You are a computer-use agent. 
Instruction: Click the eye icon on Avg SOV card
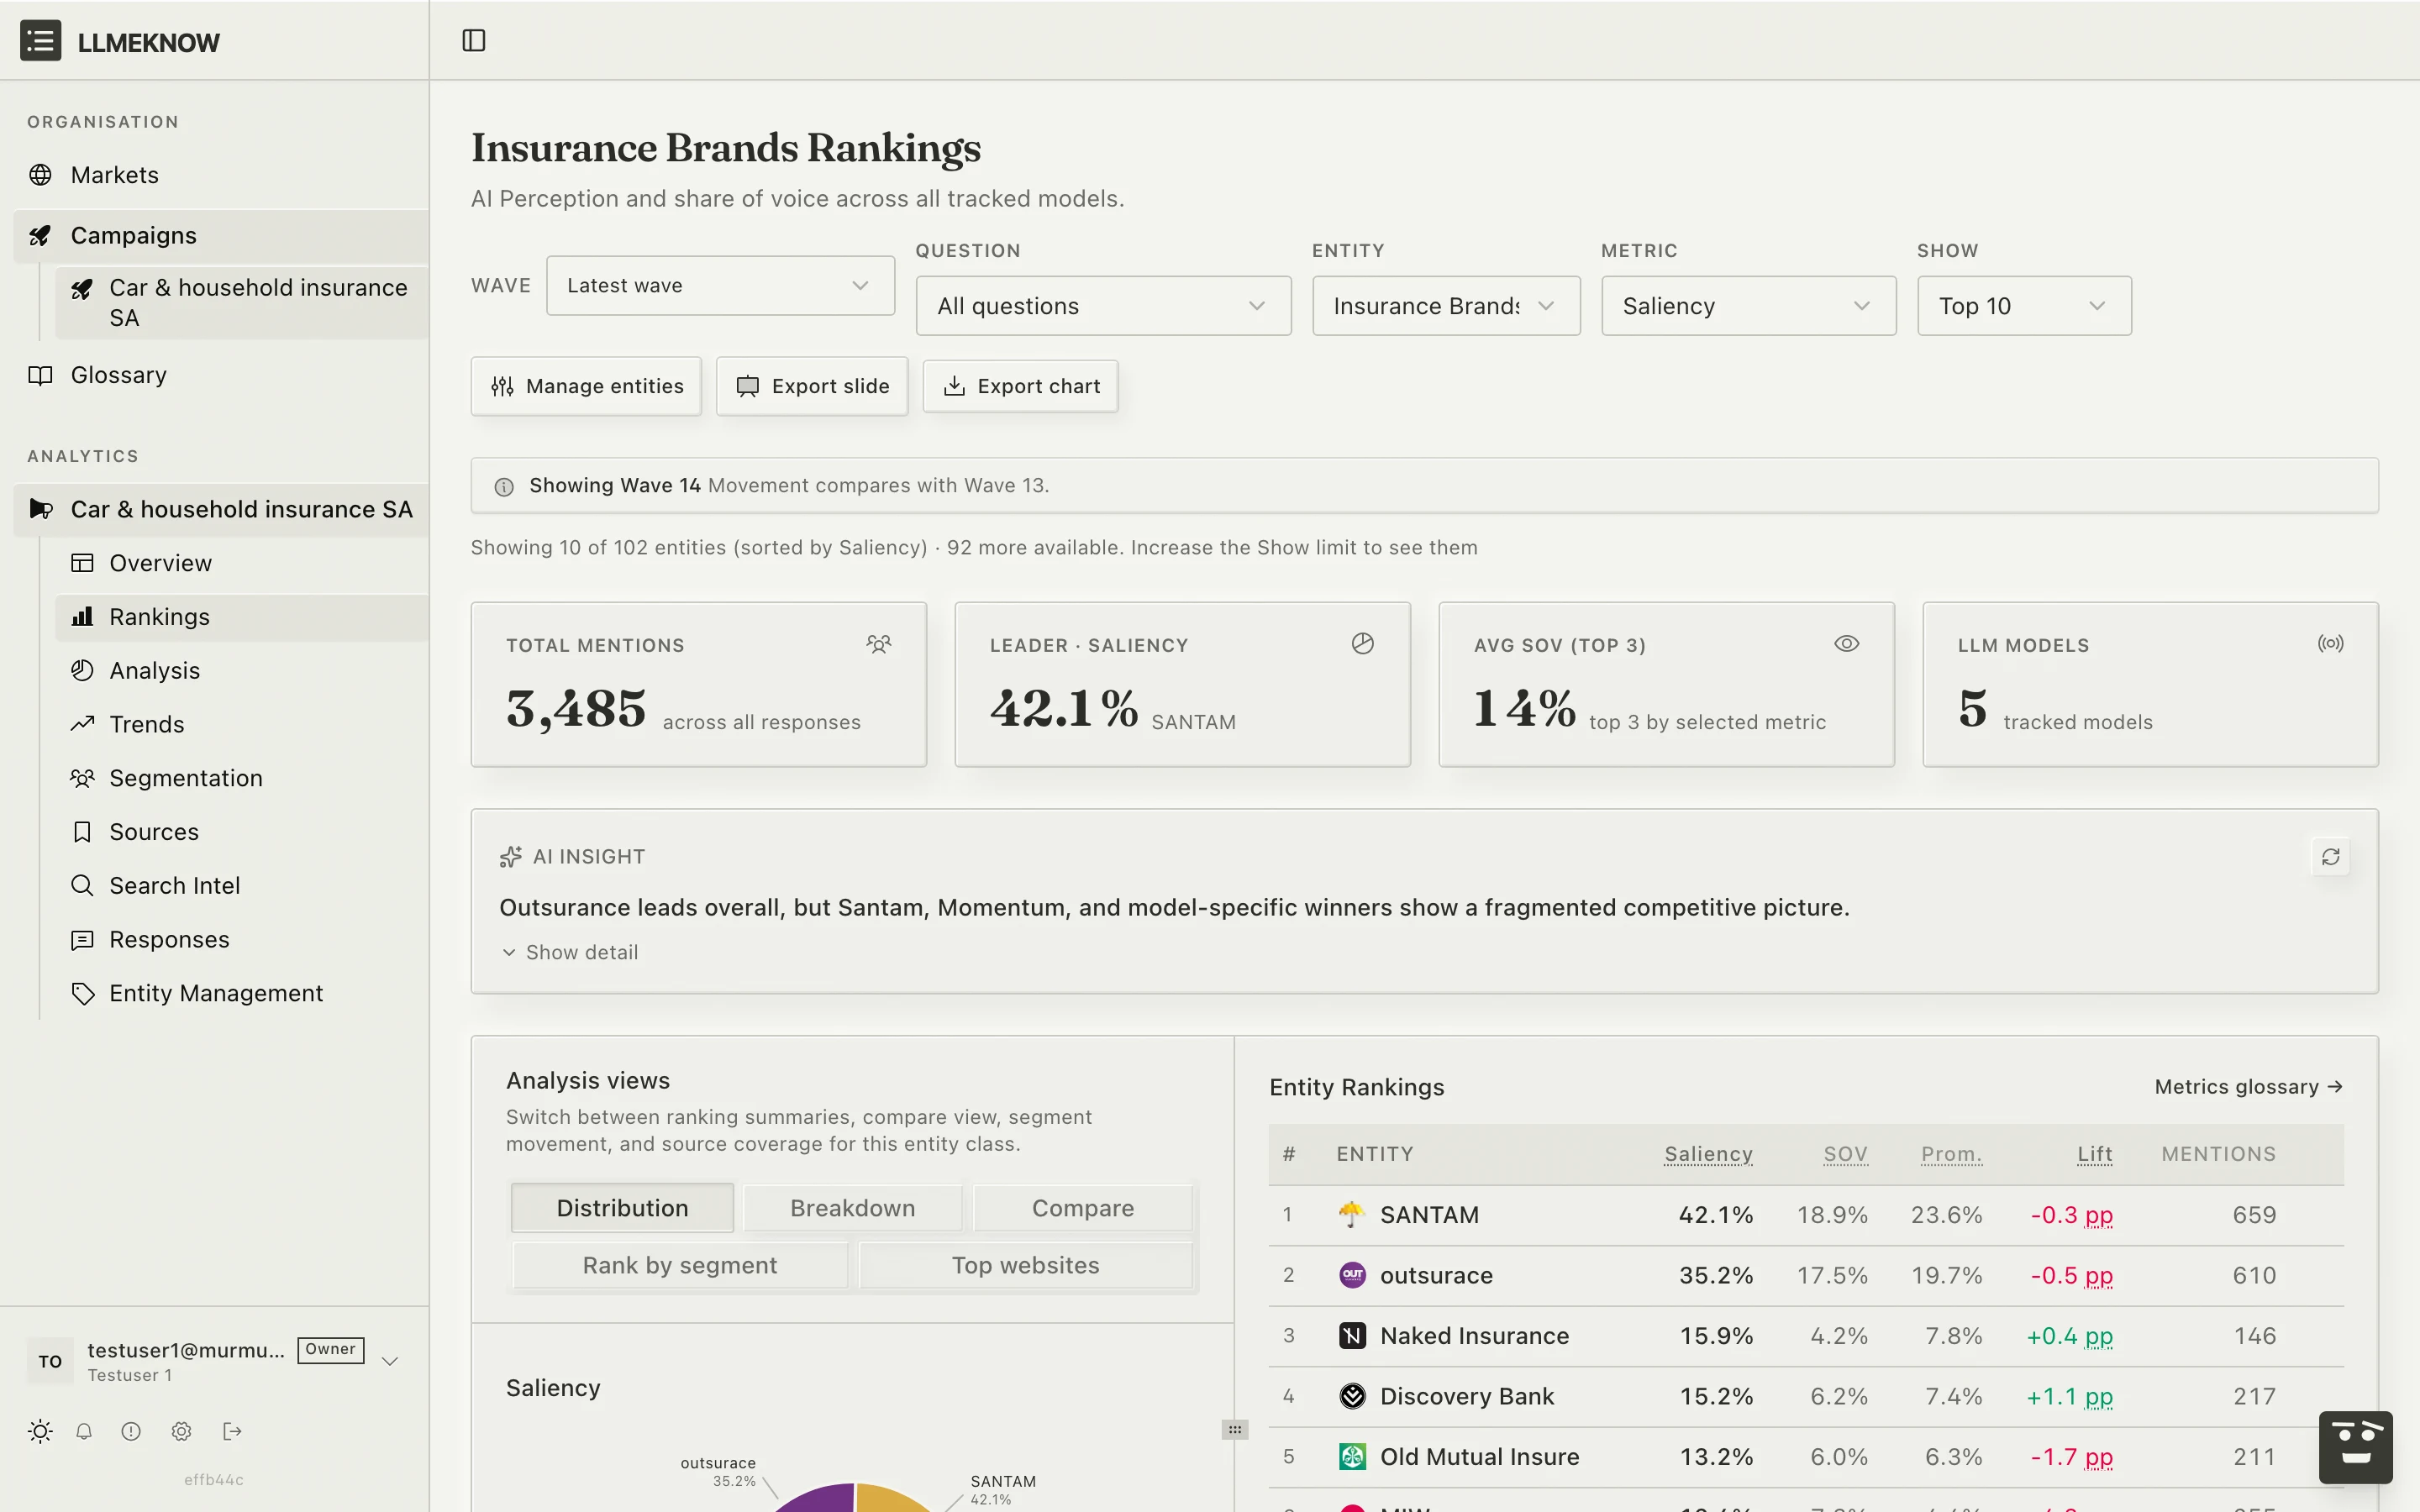click(x=1846, y=644)
